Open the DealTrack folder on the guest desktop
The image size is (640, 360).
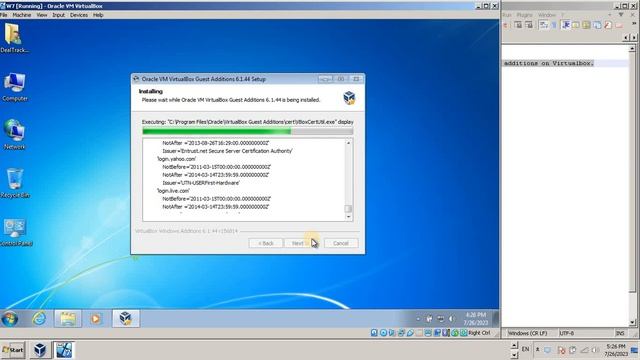coord(14,38)
